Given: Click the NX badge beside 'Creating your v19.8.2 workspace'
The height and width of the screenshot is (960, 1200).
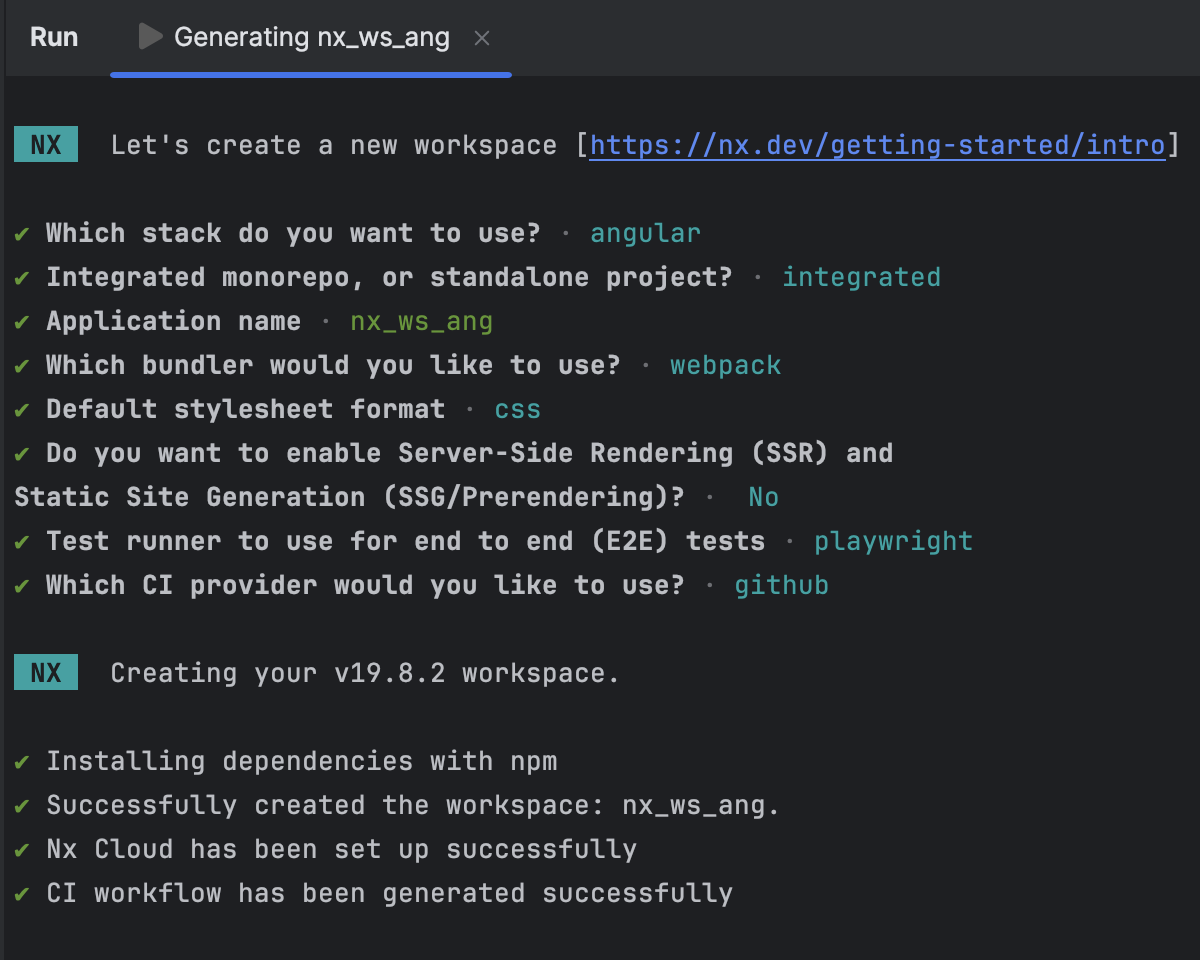Looking at the screenshot, I should 45,672.
